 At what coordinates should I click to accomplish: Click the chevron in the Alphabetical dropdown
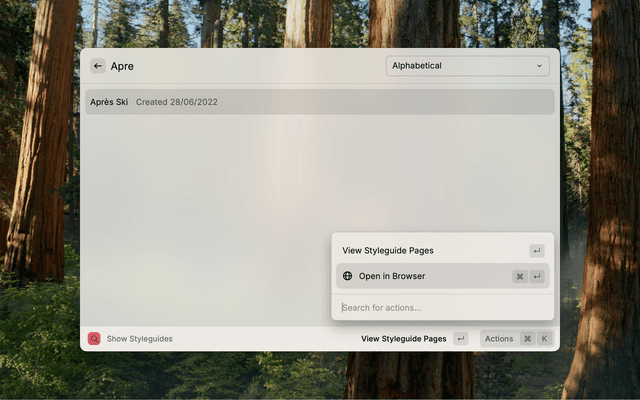tap(540, 66)
